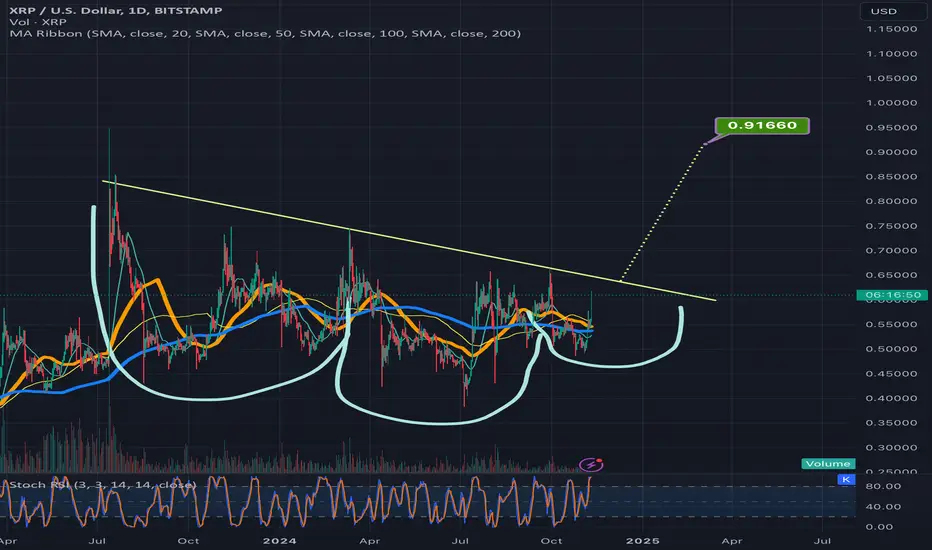Click the 1.00000 price axis value
The height and width of the screenshot is (550, 932).
[x=892, y=103]
